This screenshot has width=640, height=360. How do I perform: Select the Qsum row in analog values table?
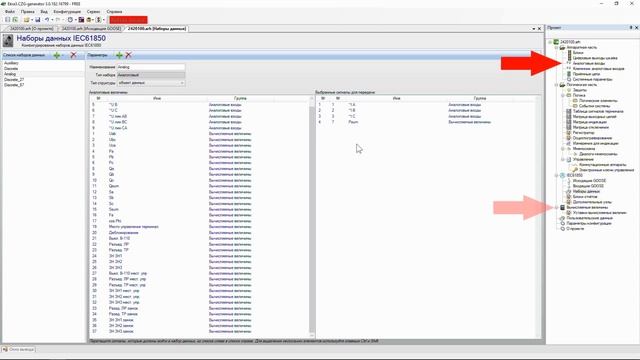200,186
